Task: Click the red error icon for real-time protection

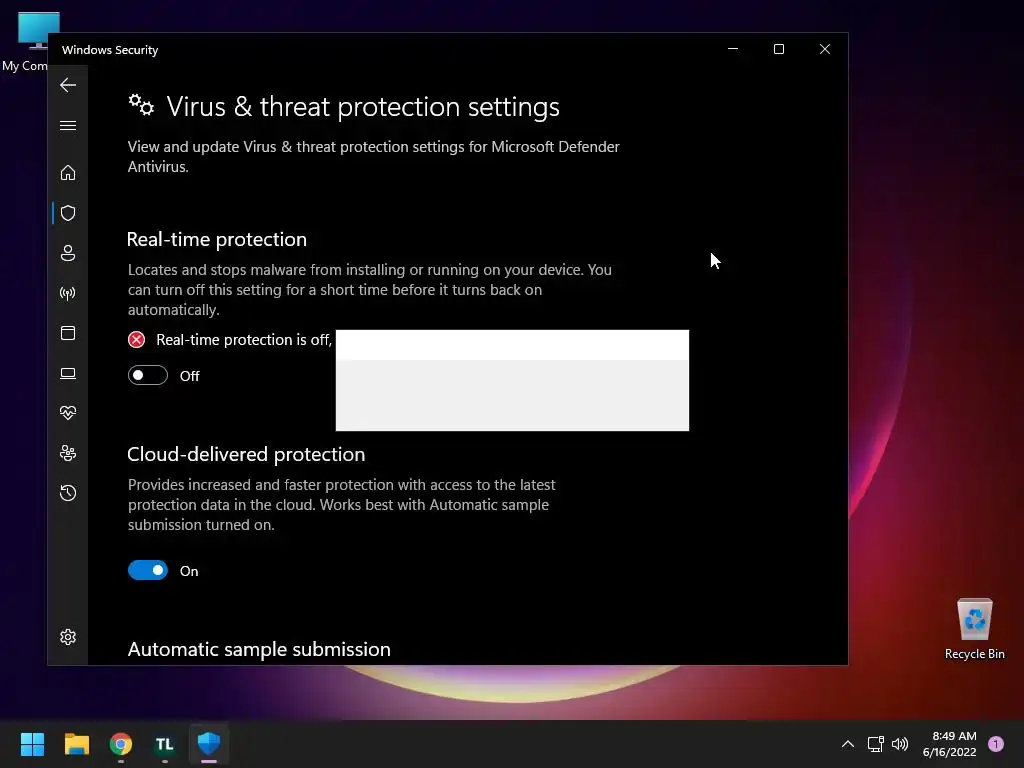Action: coord(136,340)
